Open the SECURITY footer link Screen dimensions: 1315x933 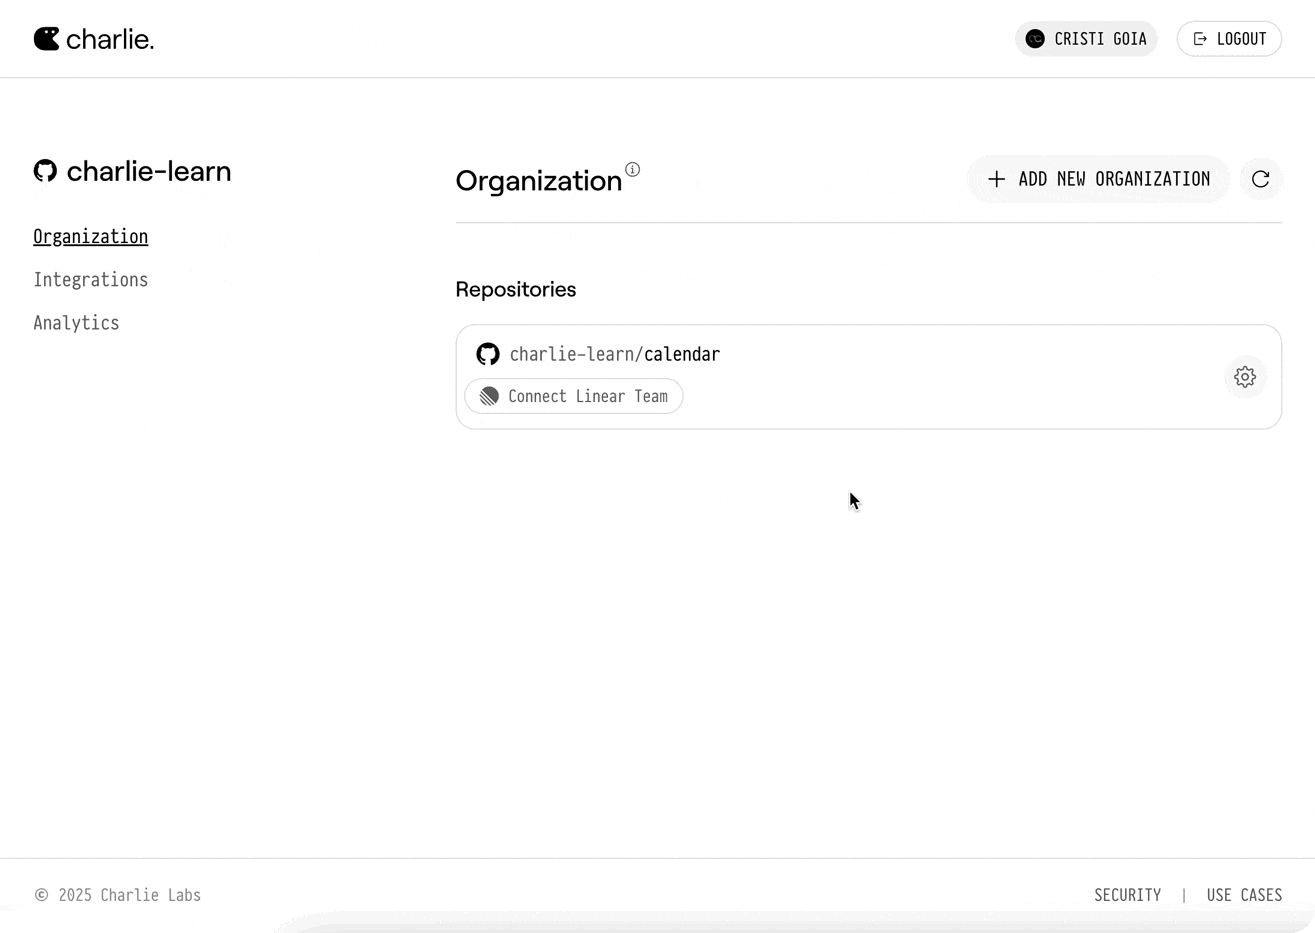(1127, 895)
